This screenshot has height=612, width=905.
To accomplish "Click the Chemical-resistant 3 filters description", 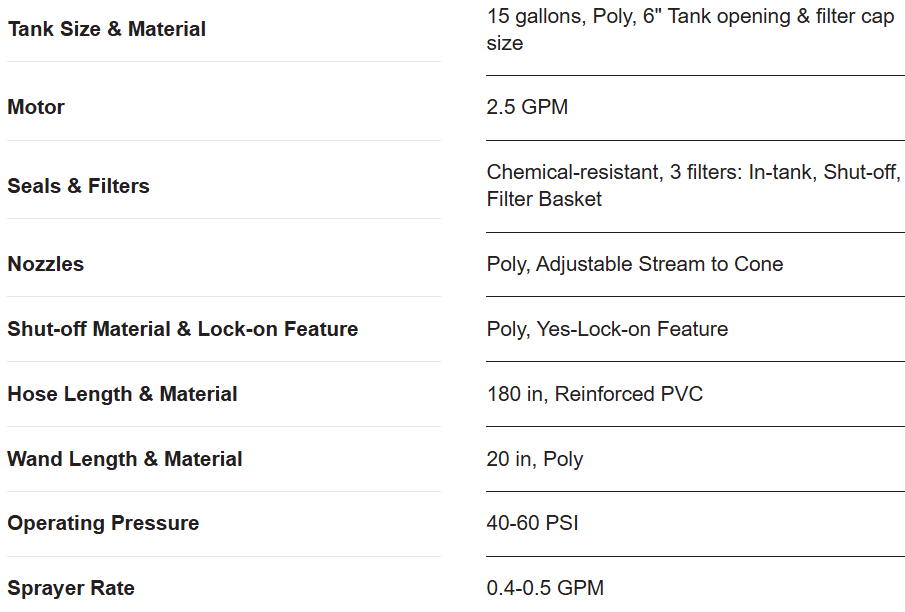I will [693, 185].
